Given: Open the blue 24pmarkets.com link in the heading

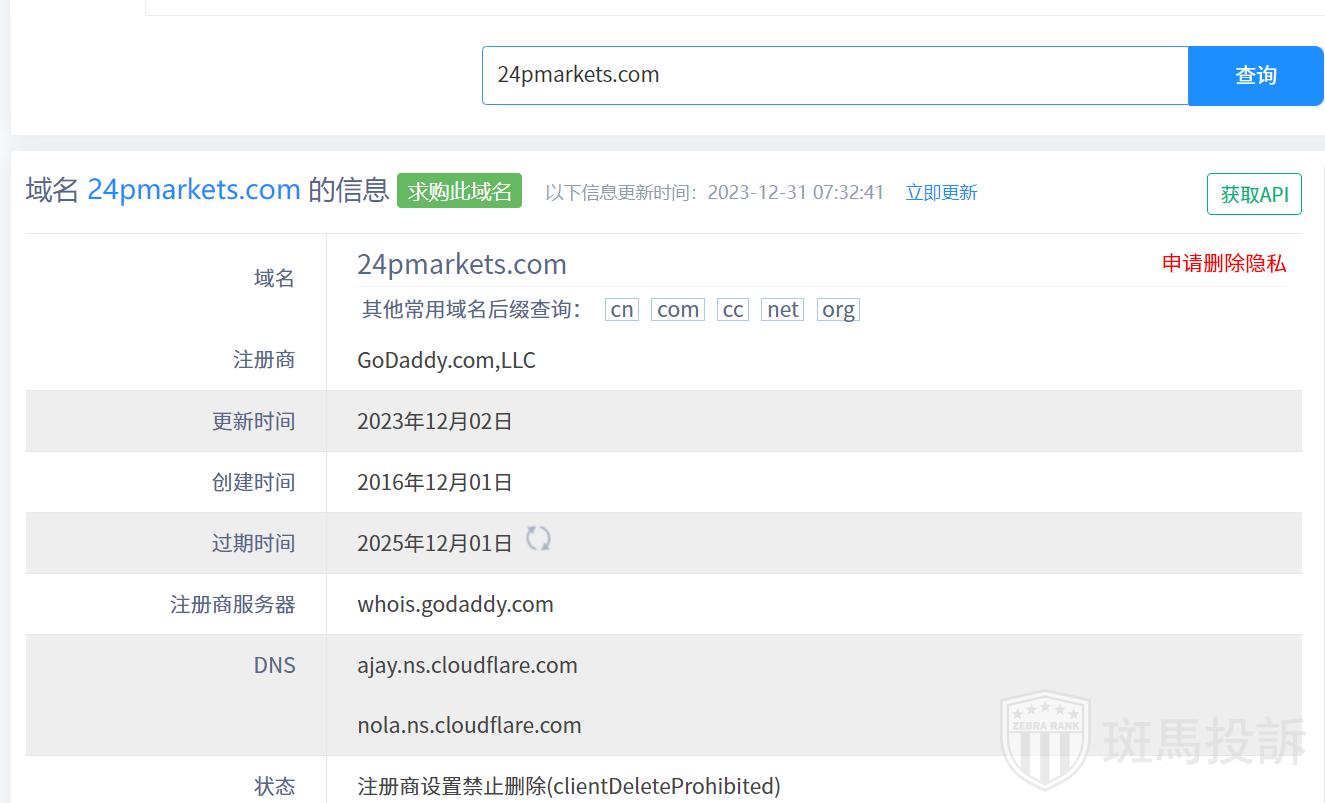Looking at the screenshot, I should [194, 189].
